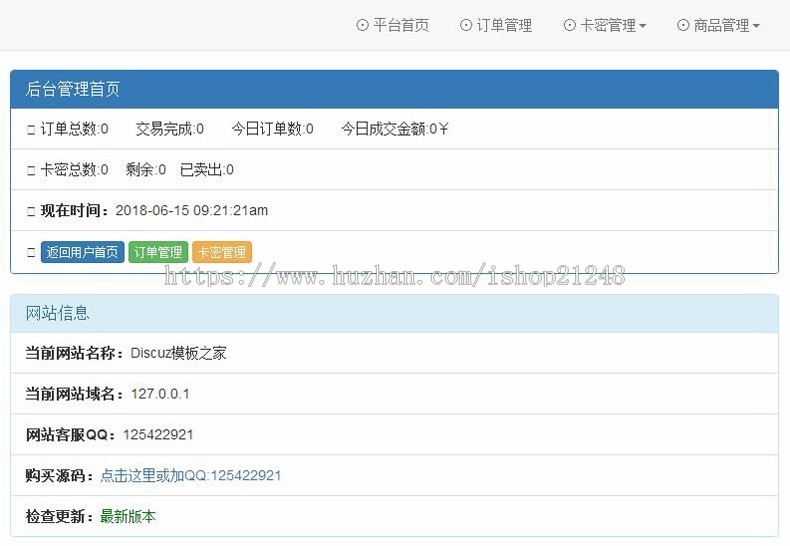Click the small icon before 现在时间
Screen dimensions: 790x546
(x=31, y=211)
